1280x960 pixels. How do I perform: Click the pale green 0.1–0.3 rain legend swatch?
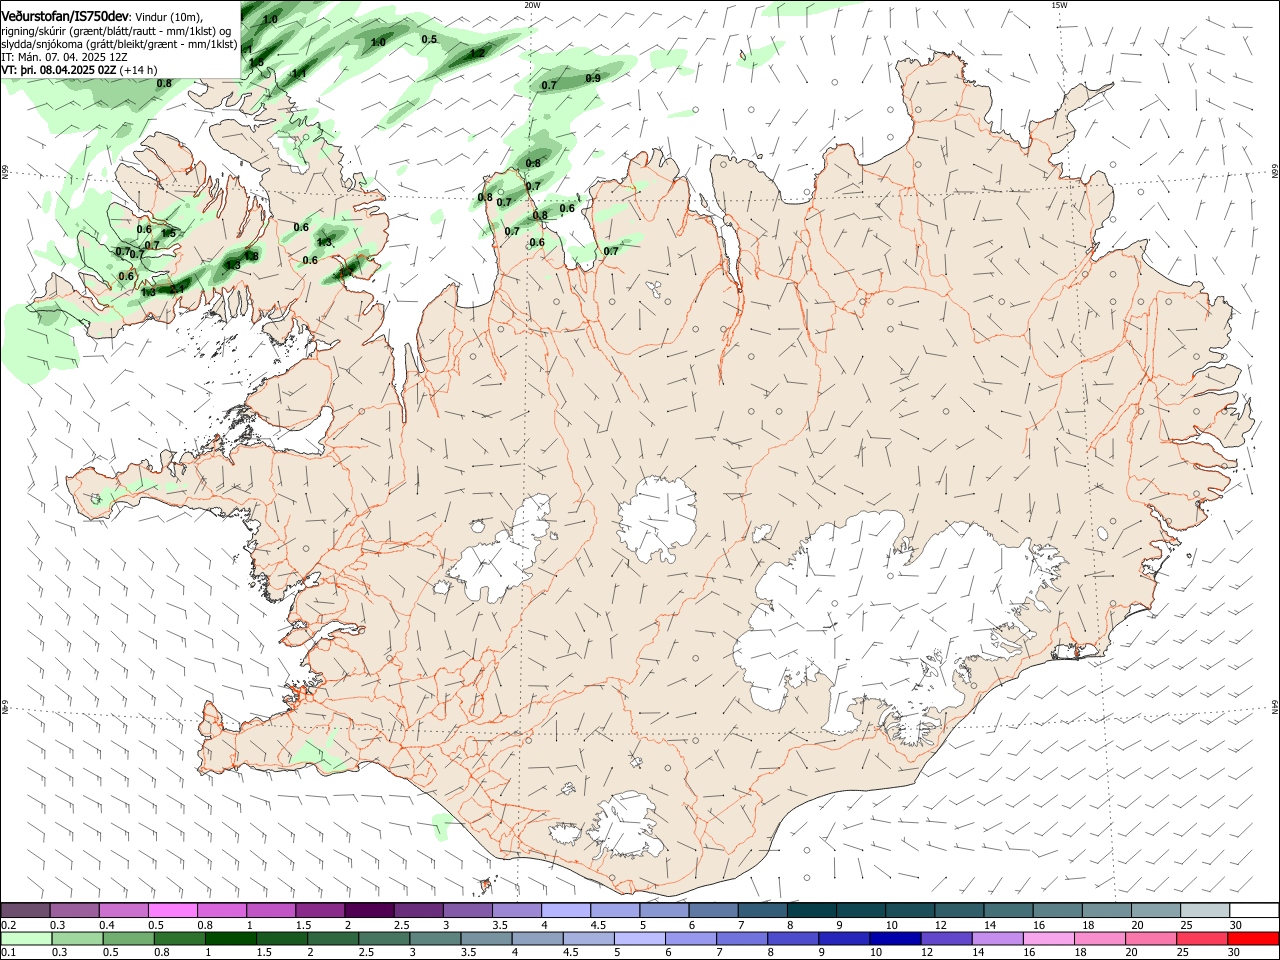(x=25, y=938)
